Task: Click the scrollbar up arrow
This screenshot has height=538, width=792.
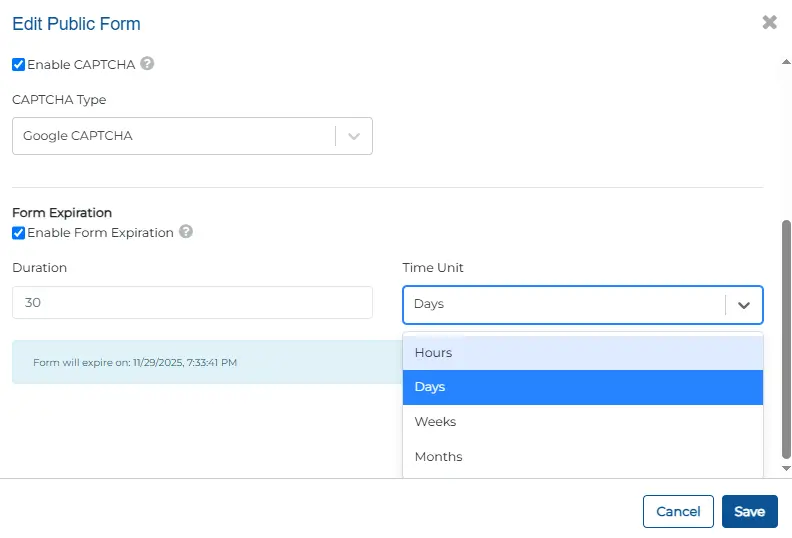Action: coord(785,61)
